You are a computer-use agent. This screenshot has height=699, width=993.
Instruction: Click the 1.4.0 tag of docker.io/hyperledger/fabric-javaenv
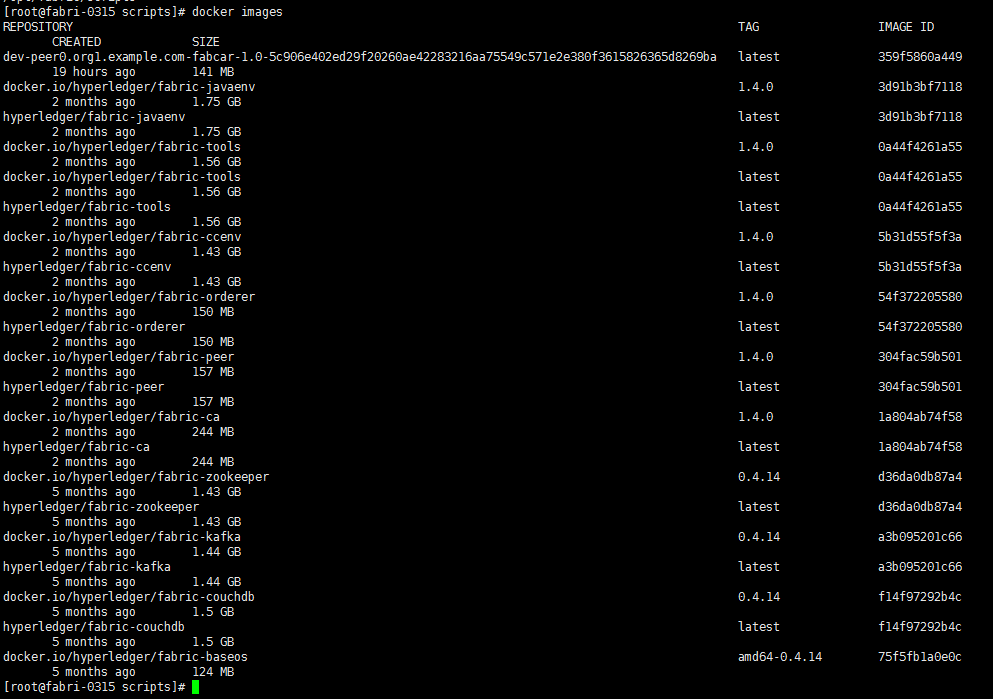[756, 87]
